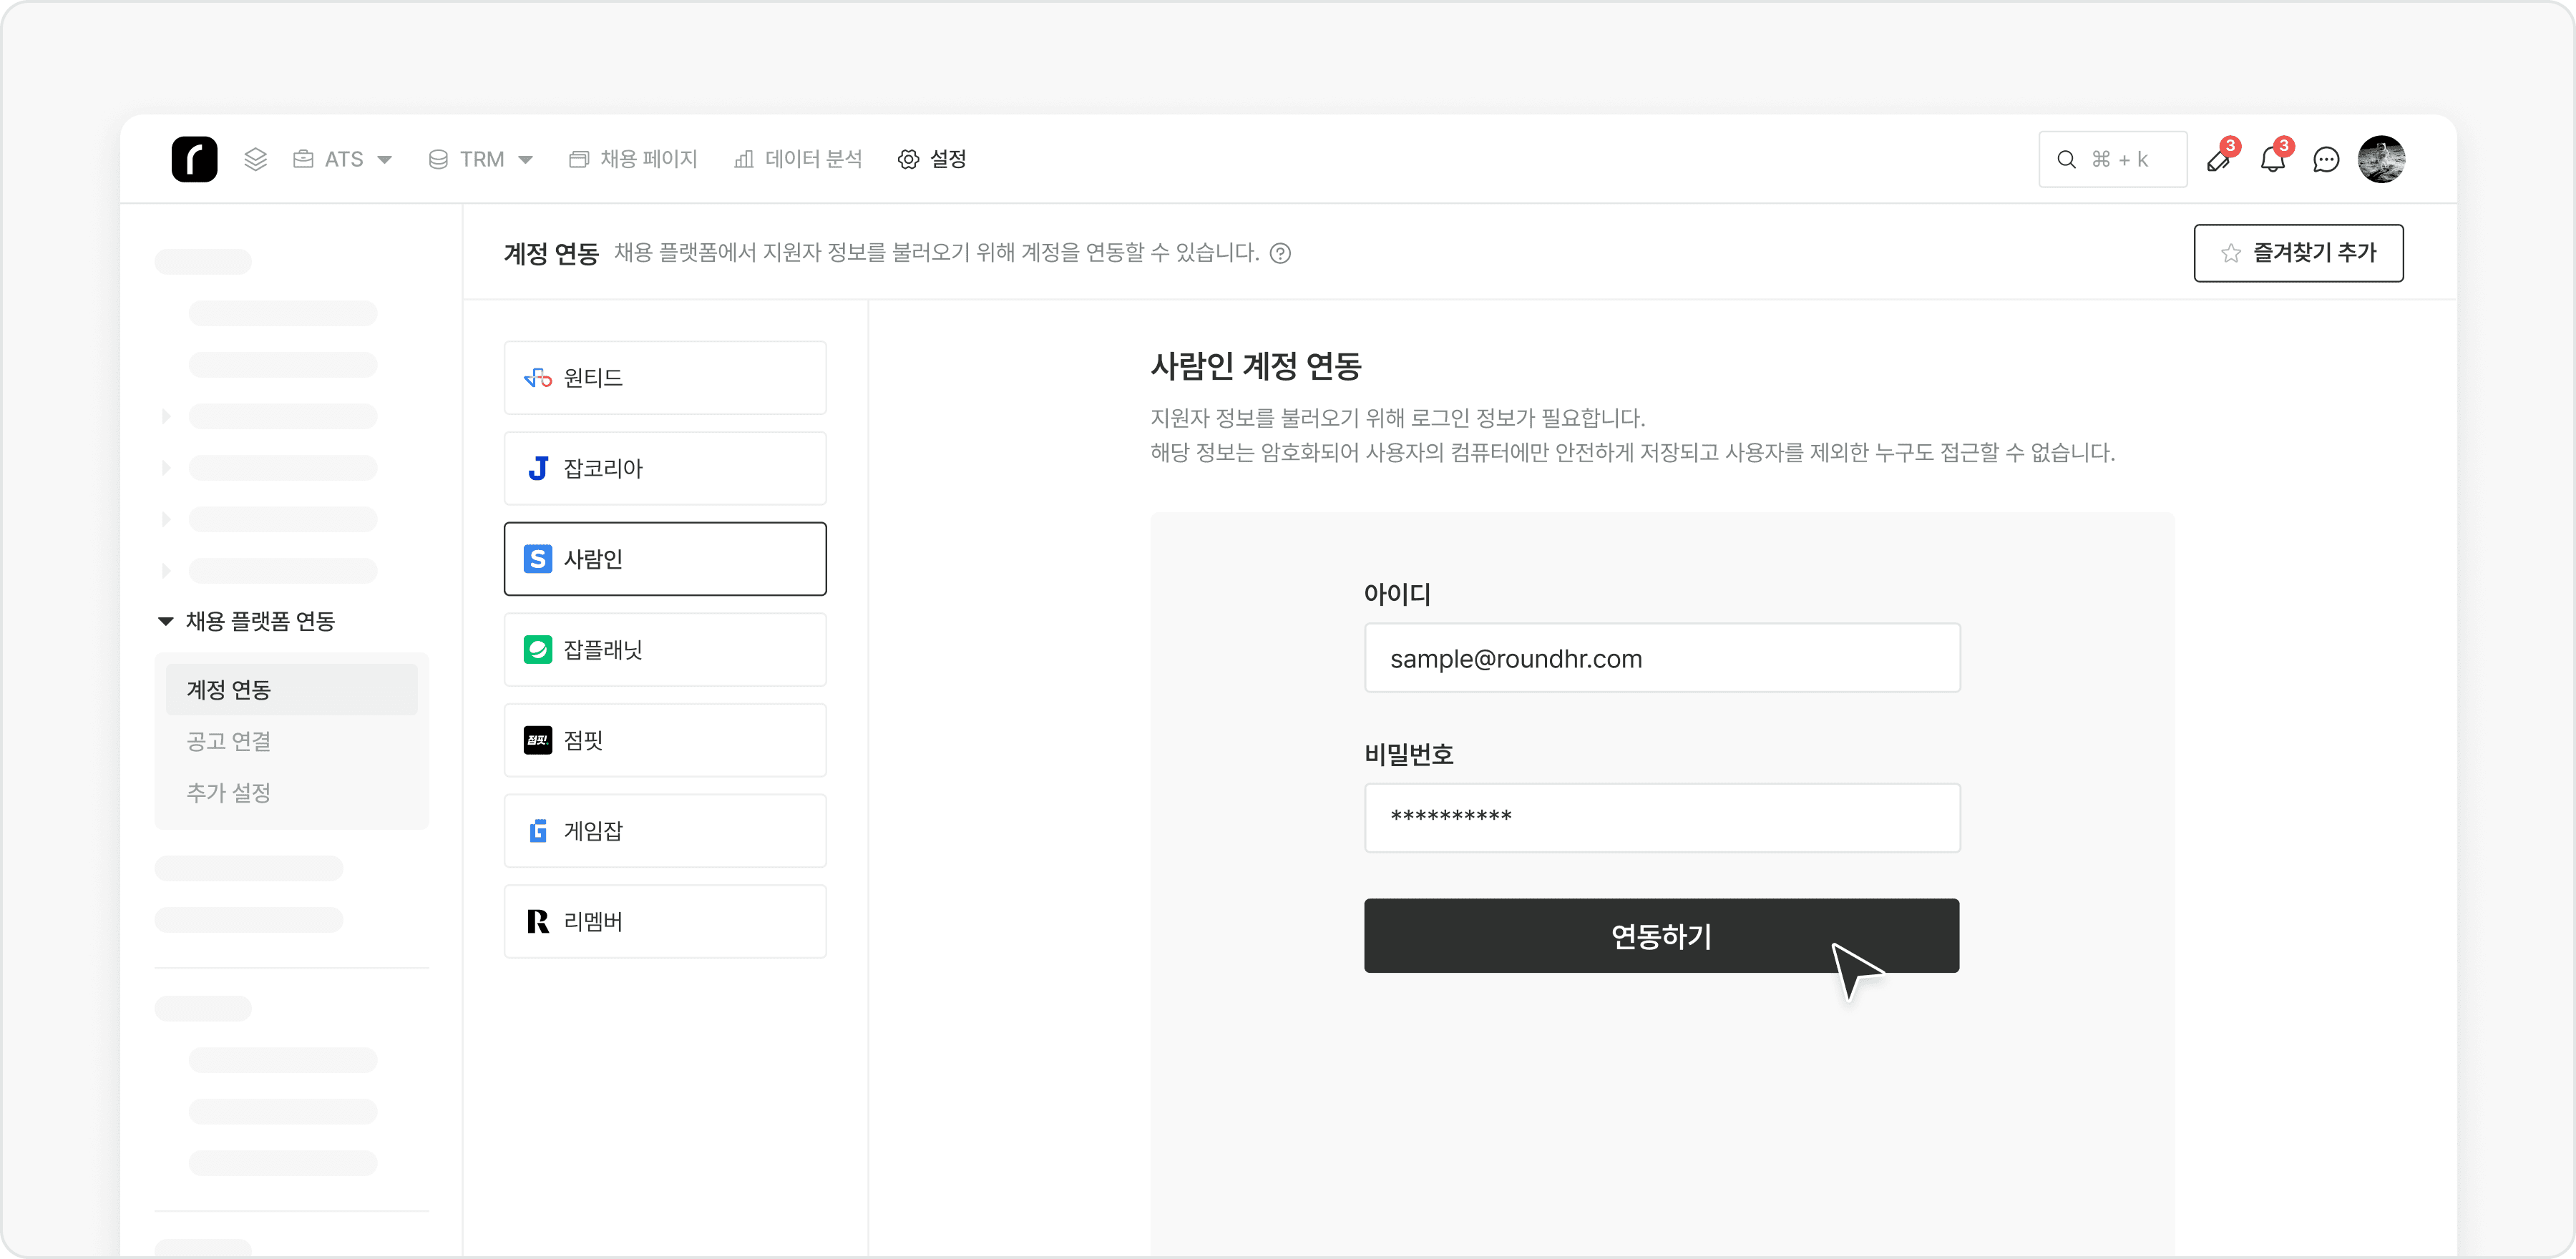Click the help question mark next to 계정 연동 description
The height and width of the screenshot is (1259, 2576).
coord(1280,253)
